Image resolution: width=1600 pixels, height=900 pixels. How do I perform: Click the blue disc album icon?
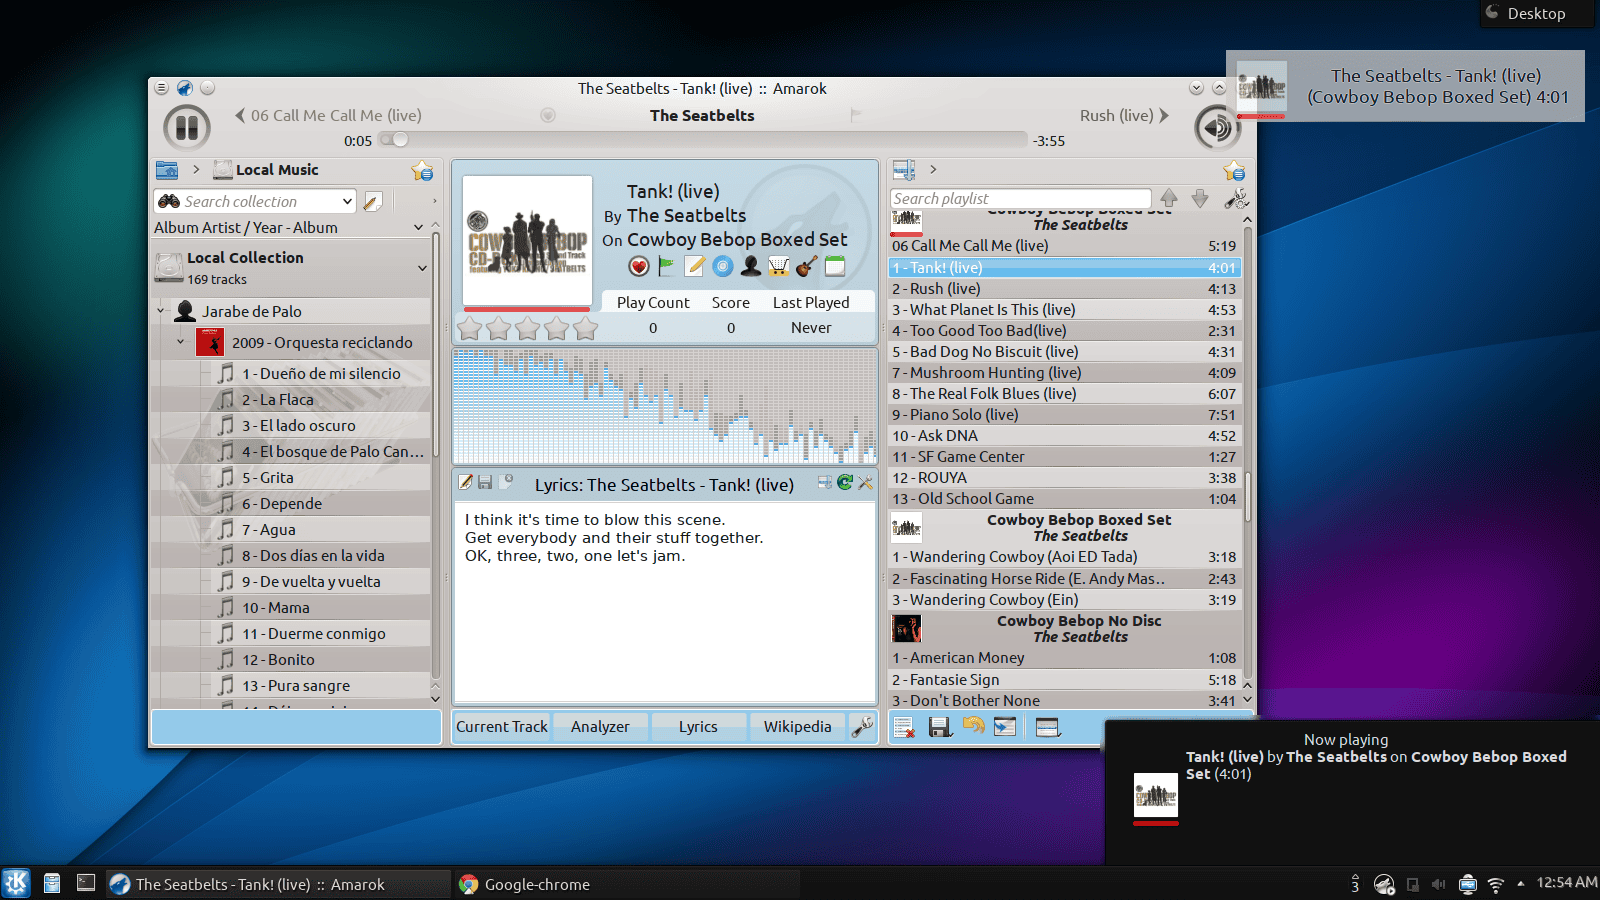[723, 266]
